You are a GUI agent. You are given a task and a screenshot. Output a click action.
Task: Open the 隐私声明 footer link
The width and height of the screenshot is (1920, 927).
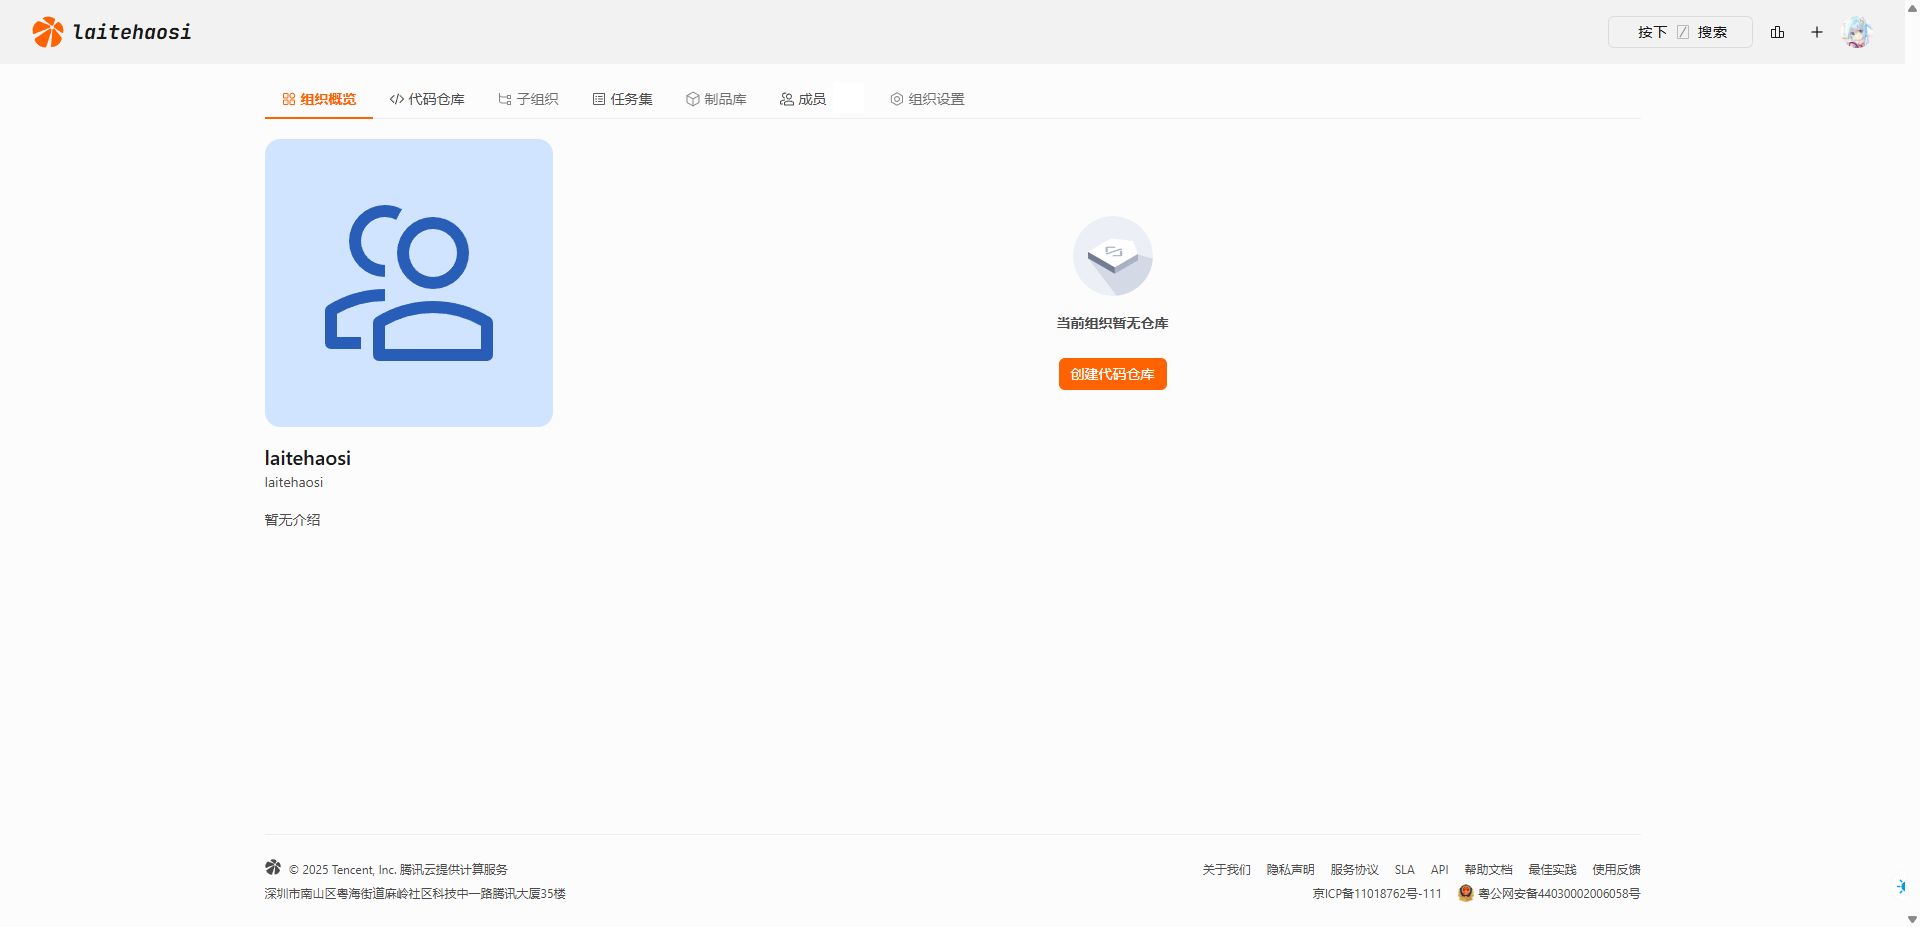coord(1290,870)
